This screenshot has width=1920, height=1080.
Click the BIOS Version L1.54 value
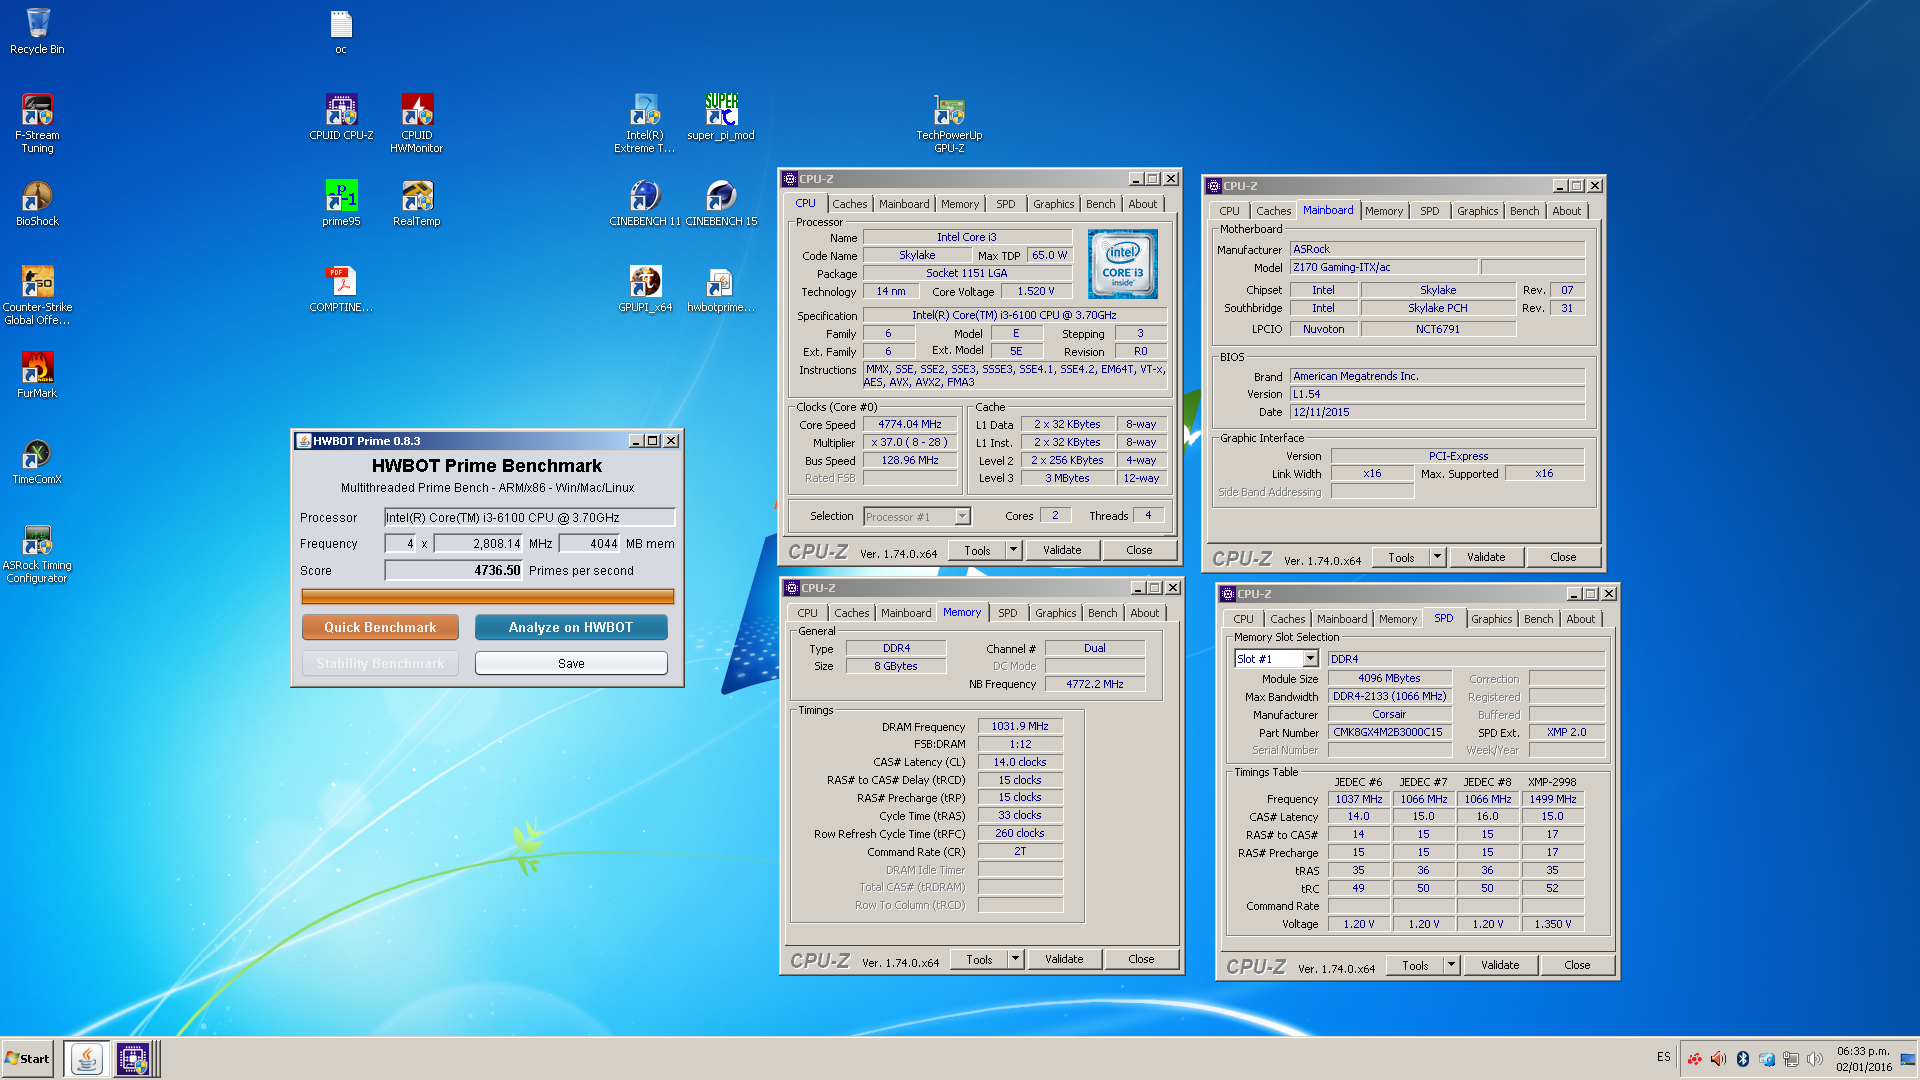(1437, 394)
